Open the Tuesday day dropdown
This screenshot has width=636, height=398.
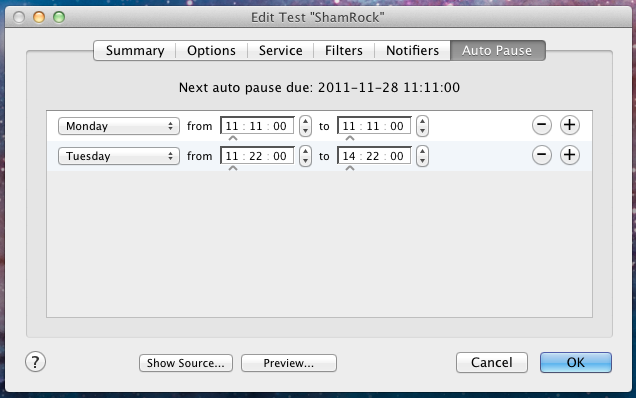119,156
